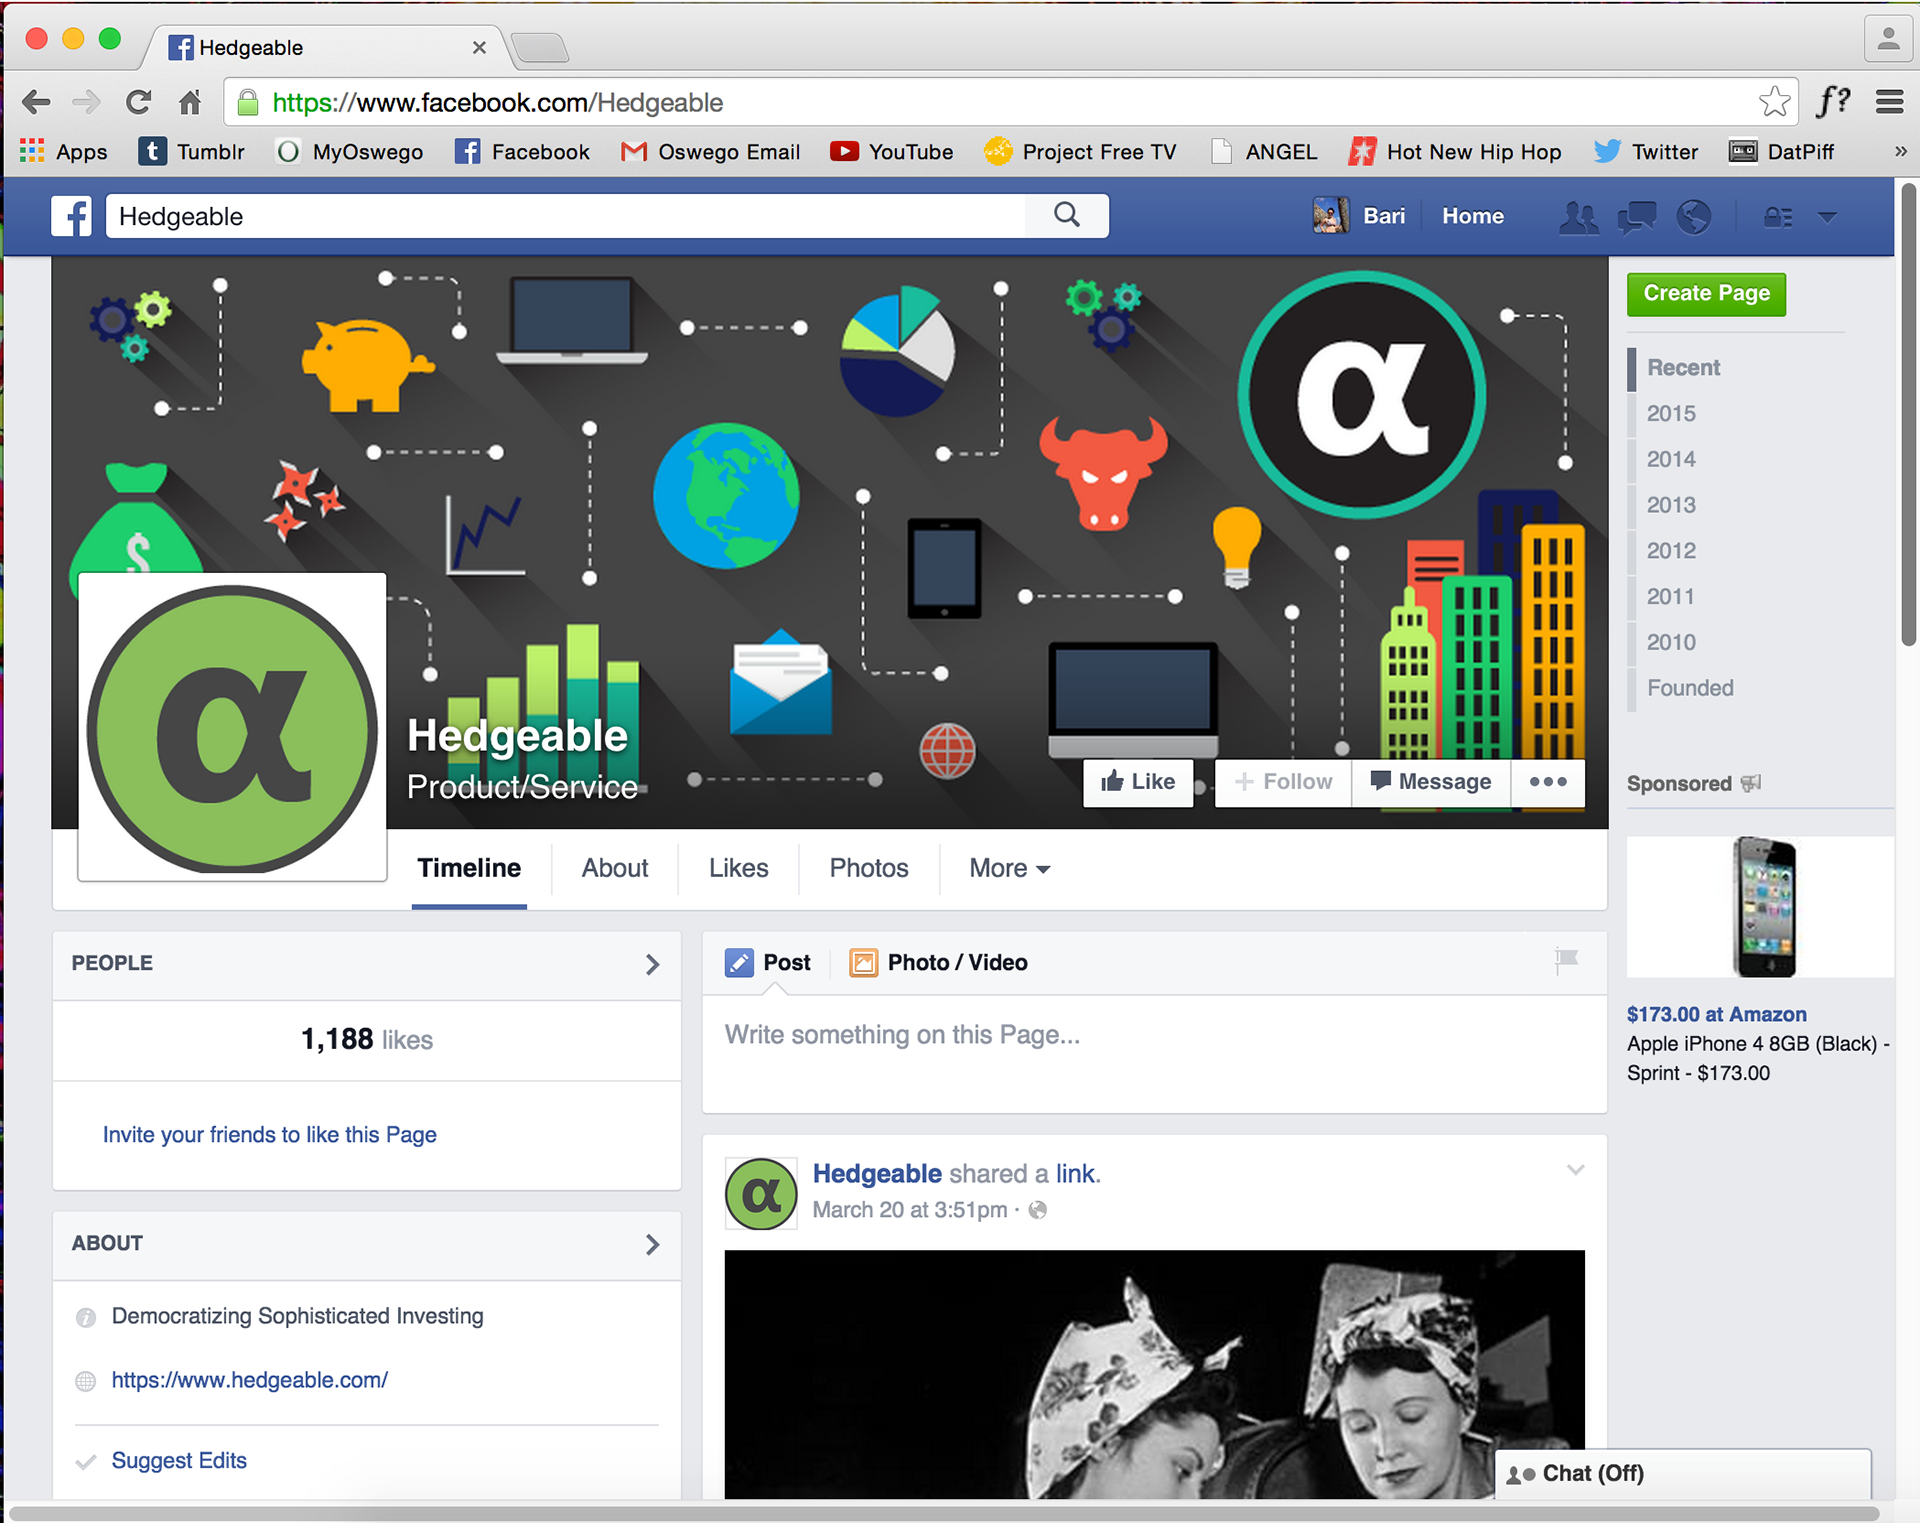Open the ANGEL bookmark
The image size is (1920, 1523).
pos(1264,152)
